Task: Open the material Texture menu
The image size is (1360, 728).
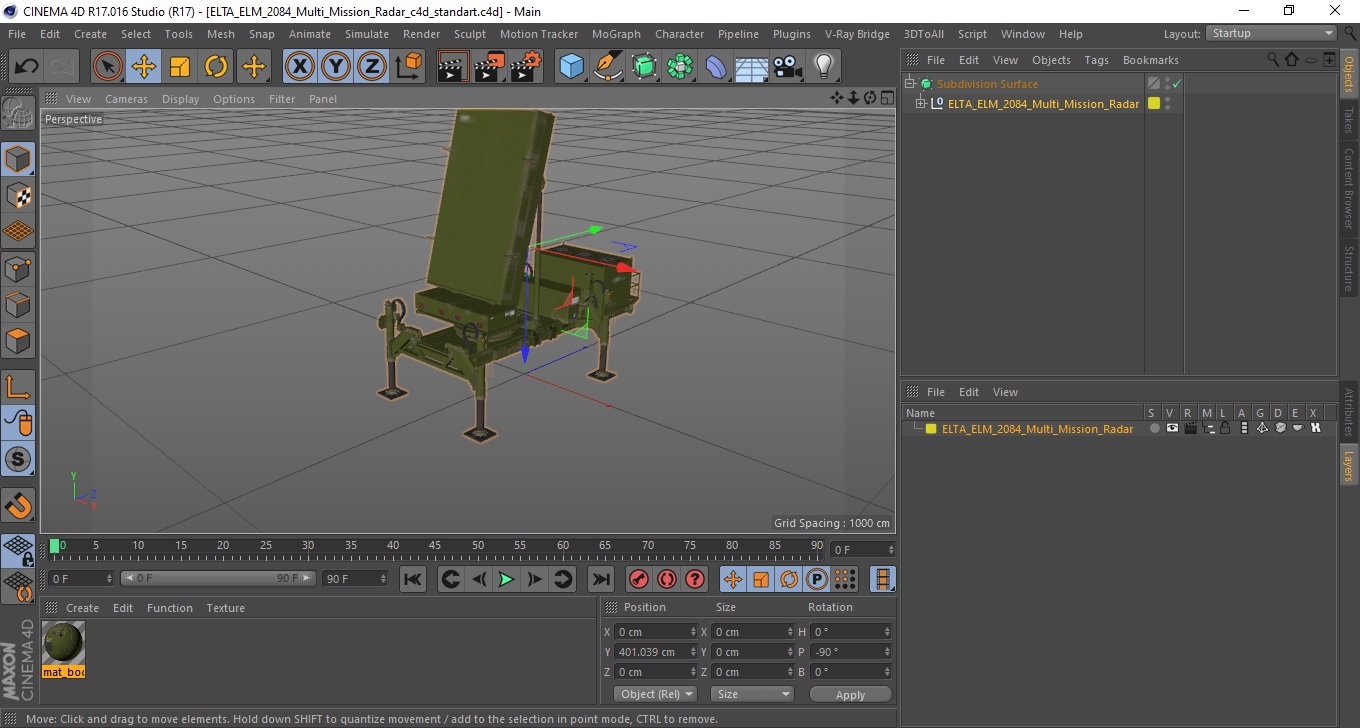Action: tap(226, 608)
